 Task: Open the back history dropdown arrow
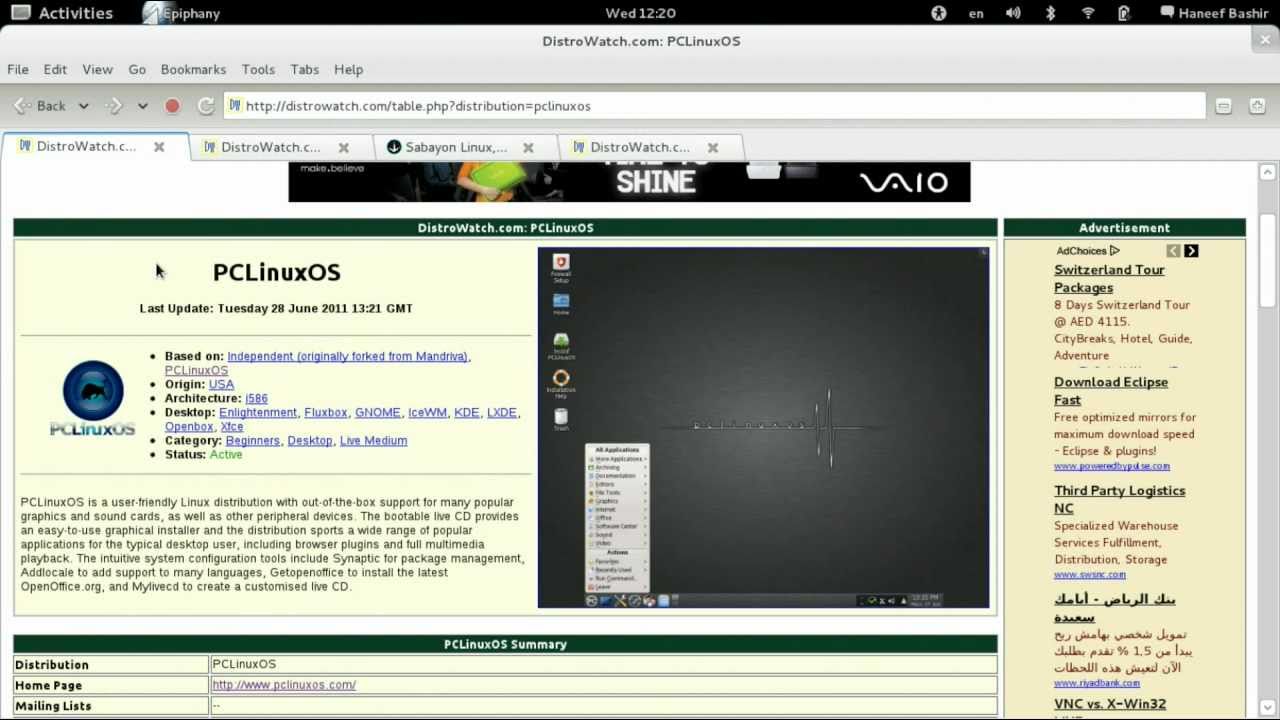coord(84,106)
